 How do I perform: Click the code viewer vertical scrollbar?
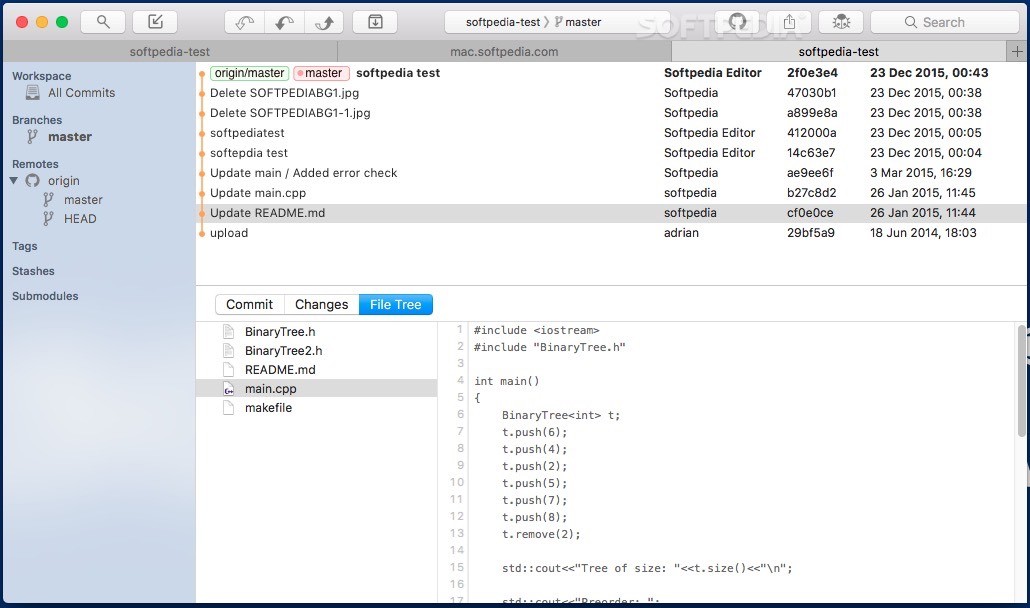pyautogui.click(x=1021, y=381)
